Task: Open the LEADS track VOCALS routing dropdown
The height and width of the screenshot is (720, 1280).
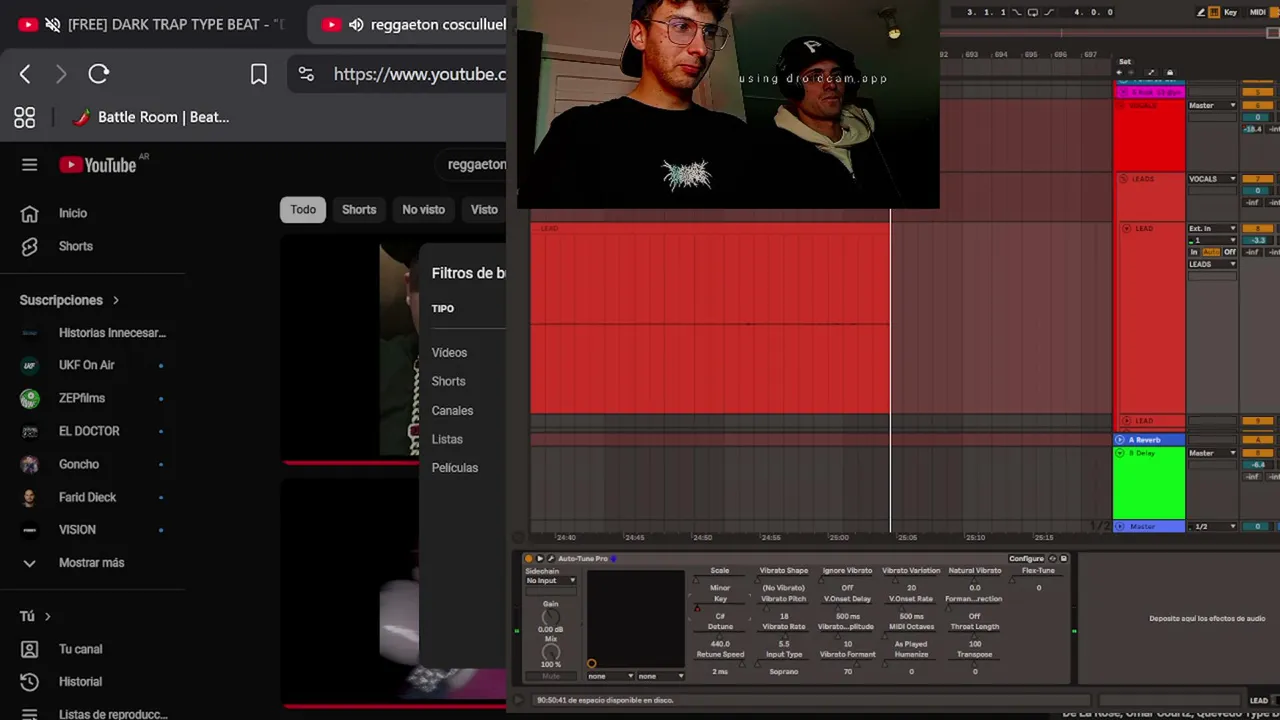Action: [1212, 179]
